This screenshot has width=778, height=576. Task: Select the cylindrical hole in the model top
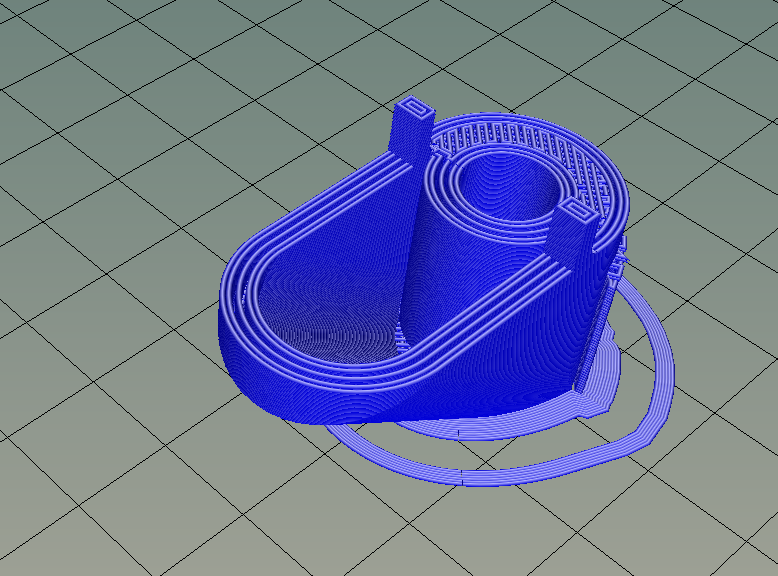509,185
